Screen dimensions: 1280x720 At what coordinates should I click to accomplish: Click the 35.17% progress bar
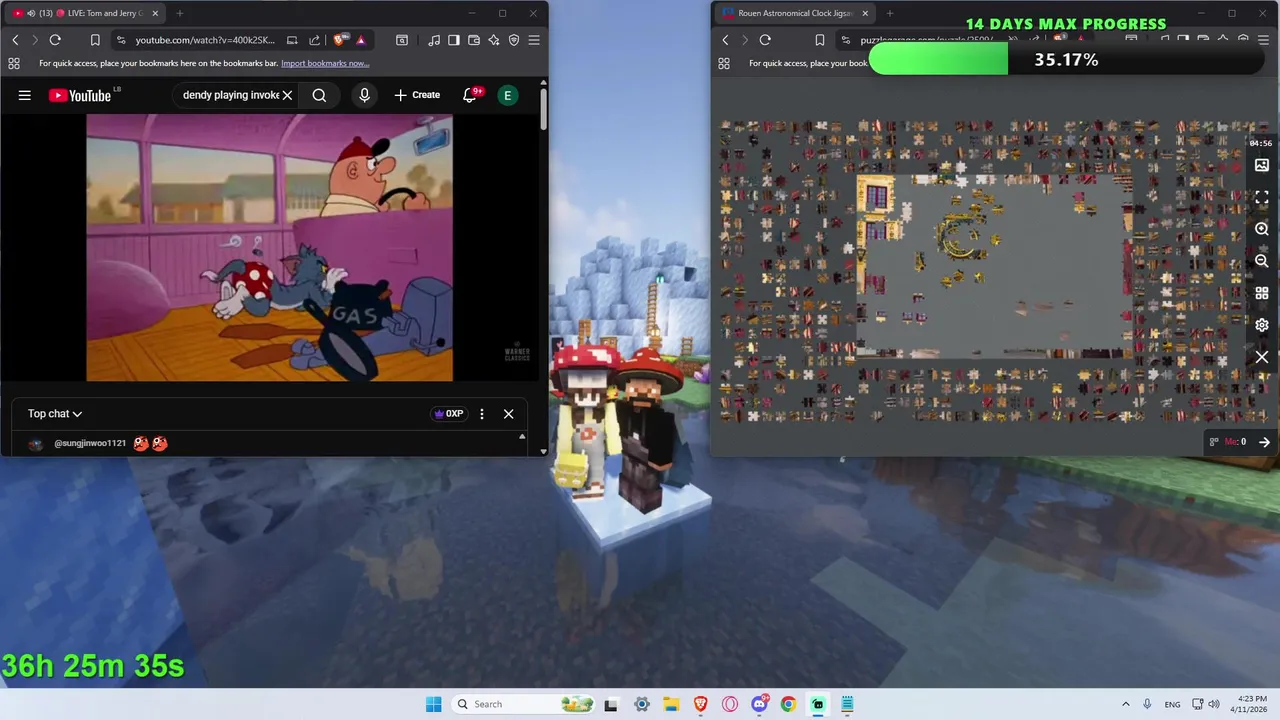[1067, 60]
